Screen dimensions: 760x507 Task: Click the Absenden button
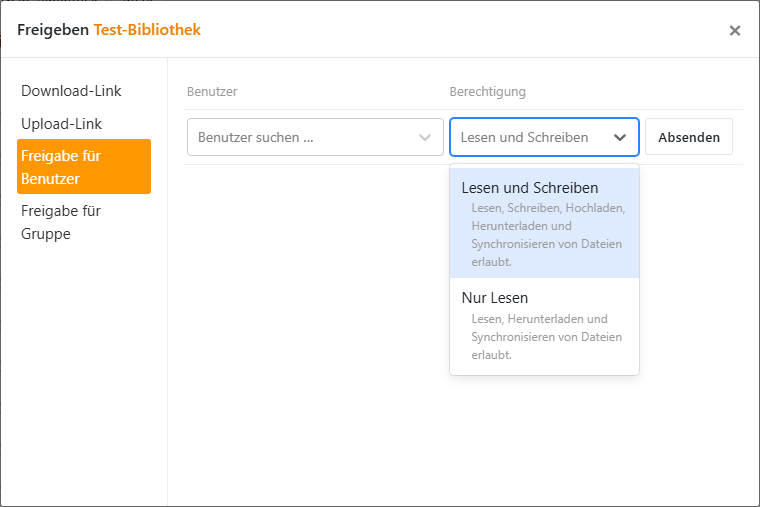689,137
